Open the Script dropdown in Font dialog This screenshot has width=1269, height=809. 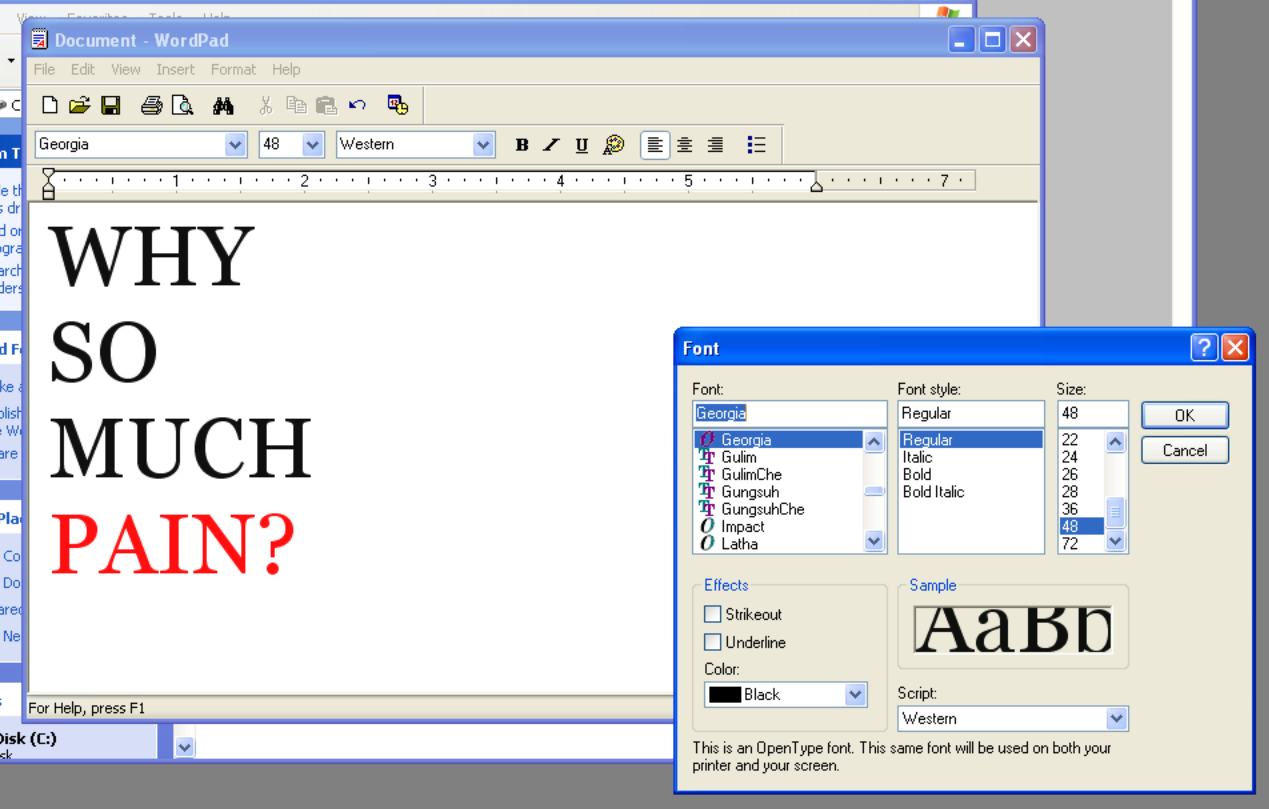coord(1117,718)
